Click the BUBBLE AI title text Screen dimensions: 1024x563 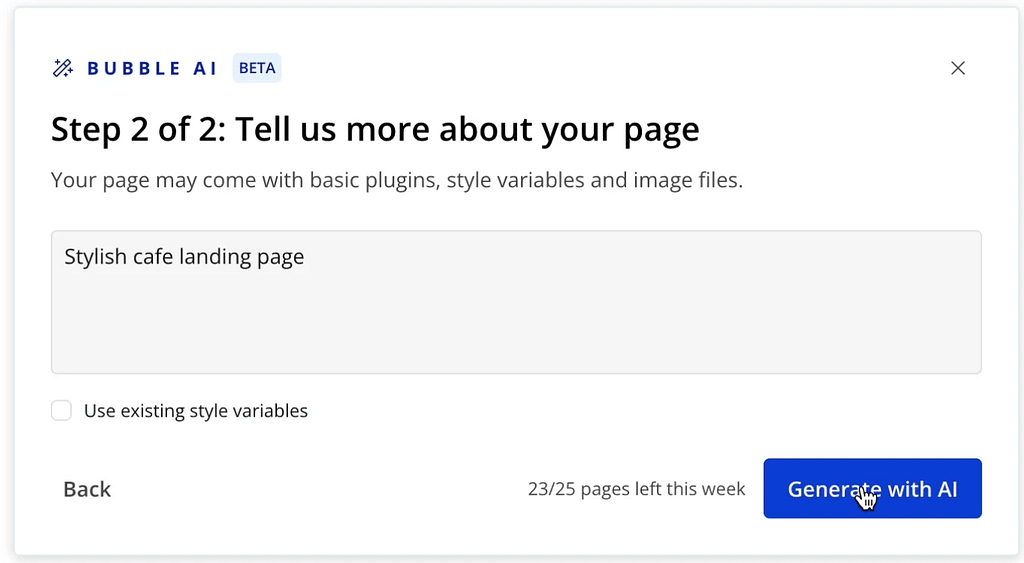[x=152, y=68]
